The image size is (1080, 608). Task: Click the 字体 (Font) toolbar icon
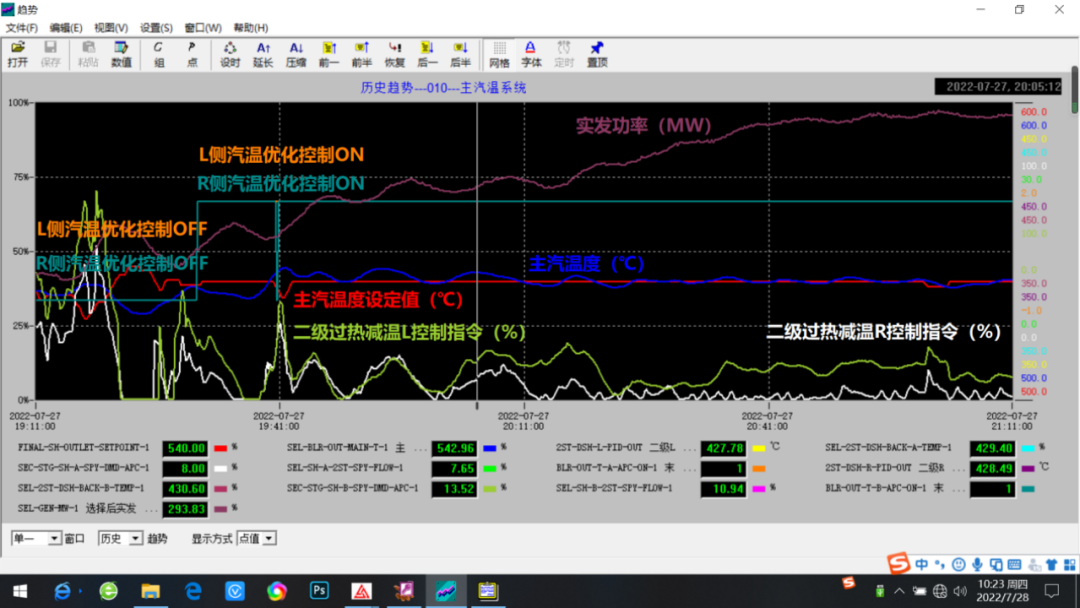pyautogui.click(x=531, y=54)
